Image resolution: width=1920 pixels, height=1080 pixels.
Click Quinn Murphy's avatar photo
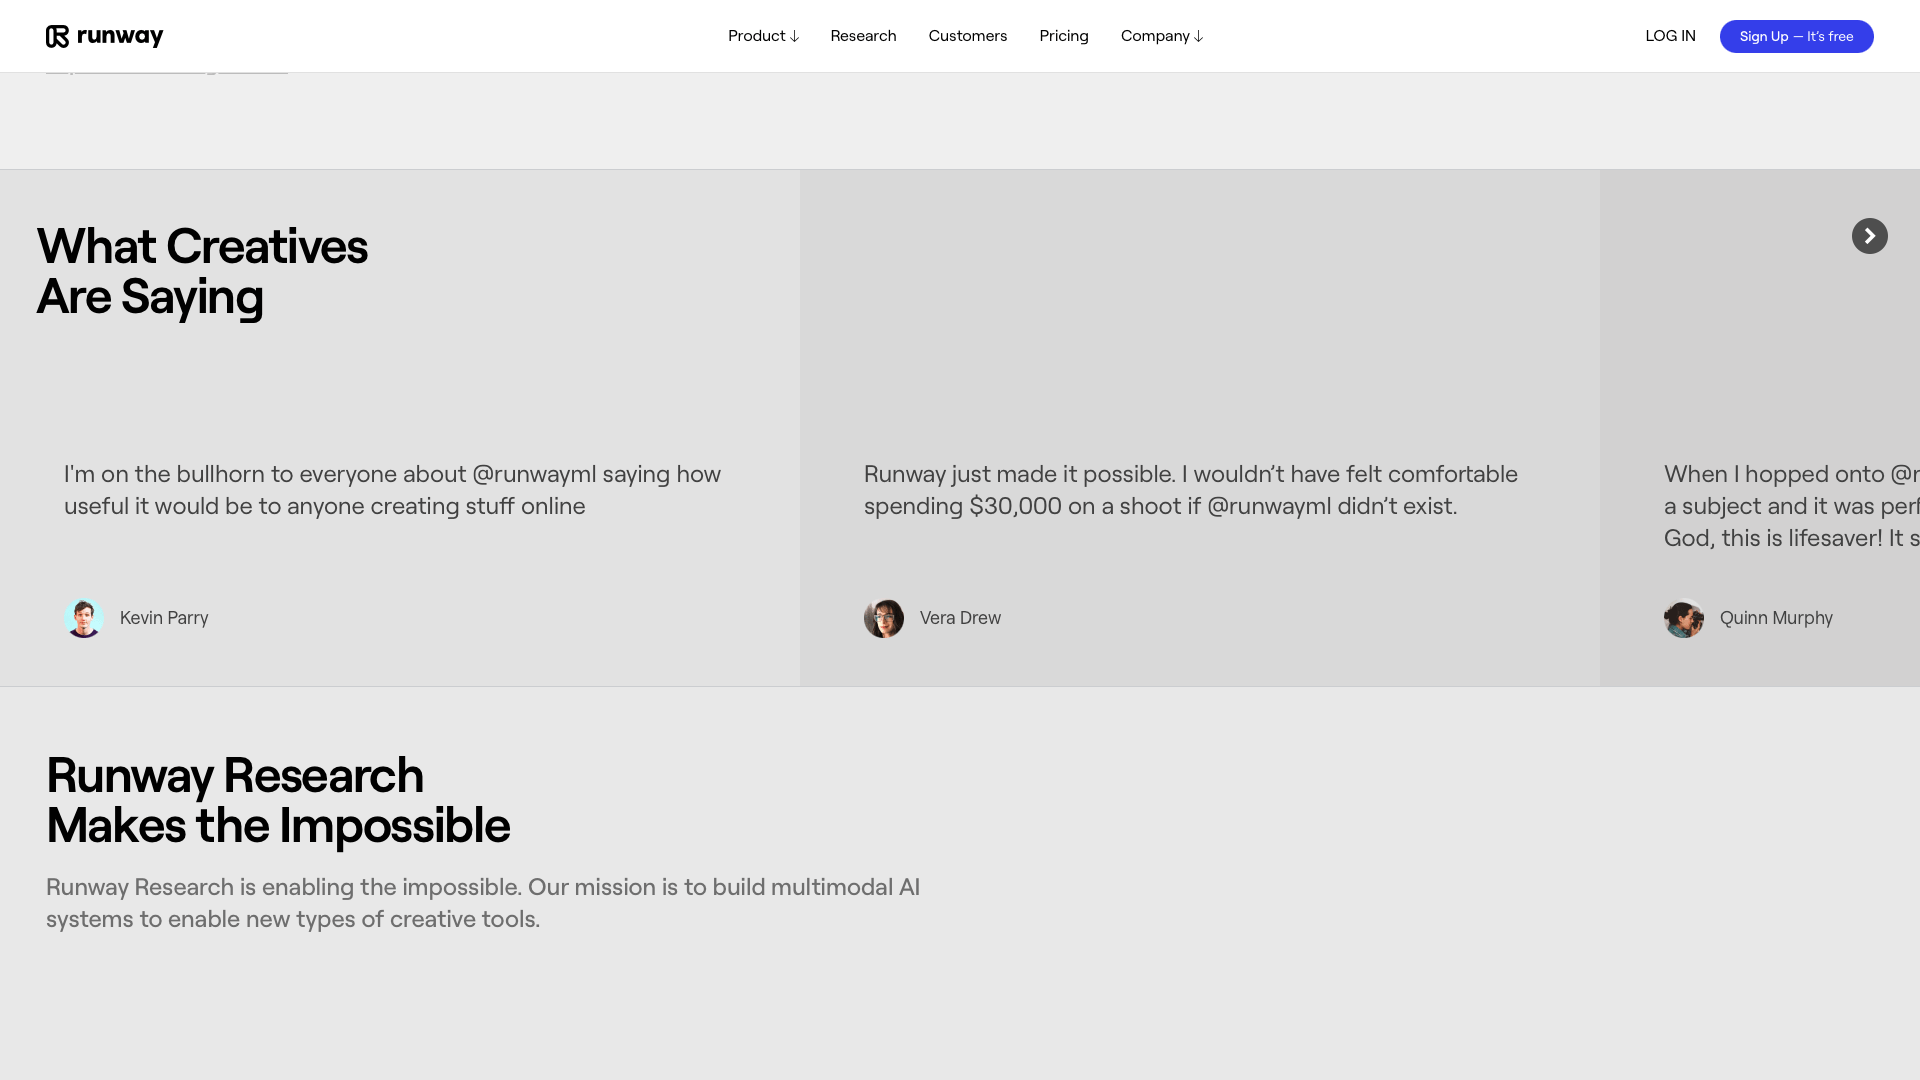point(1684,618)
